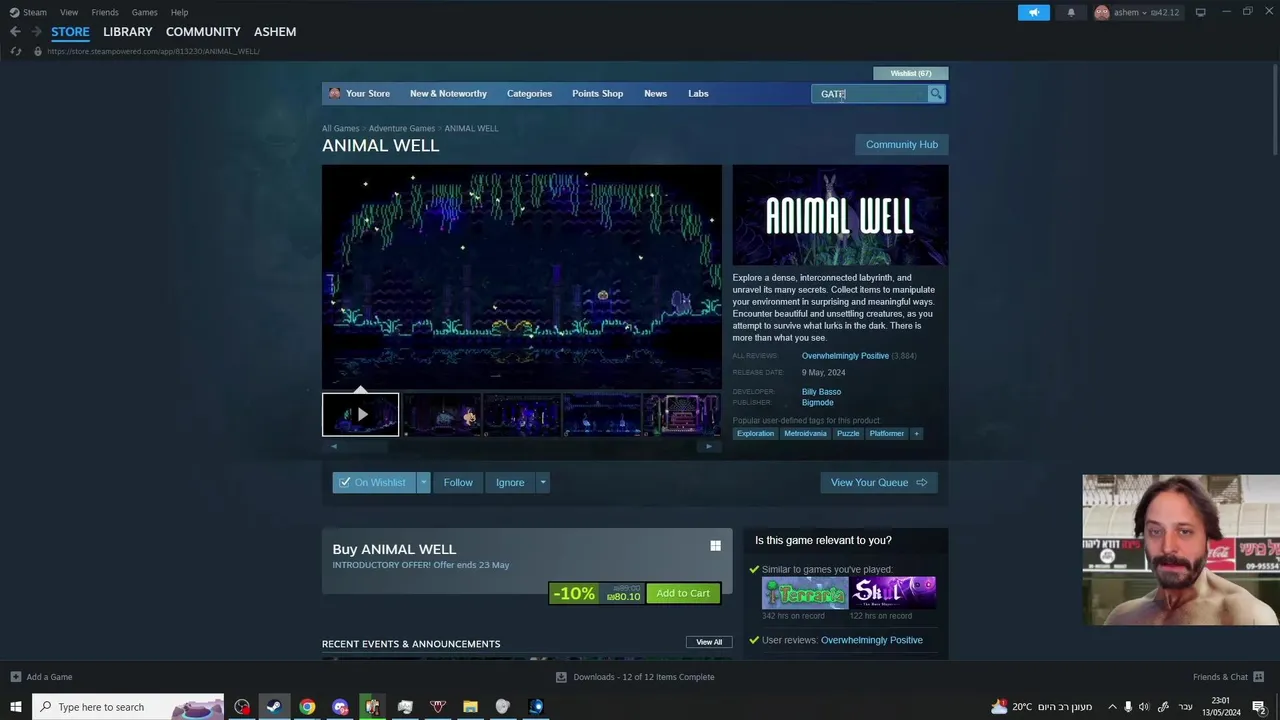The height and width of the screenshot is (720, 1280).
Task: Click View Your Queue
Action: click(x=879, y=482)
